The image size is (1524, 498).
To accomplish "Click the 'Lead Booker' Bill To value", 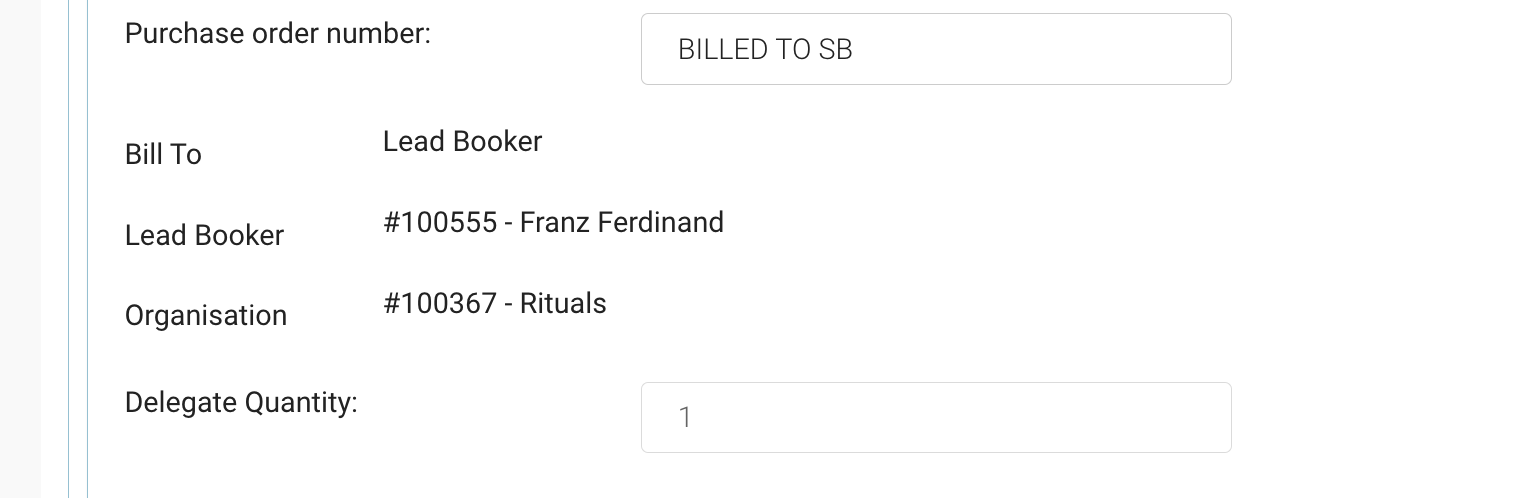I will pos(462,142).
